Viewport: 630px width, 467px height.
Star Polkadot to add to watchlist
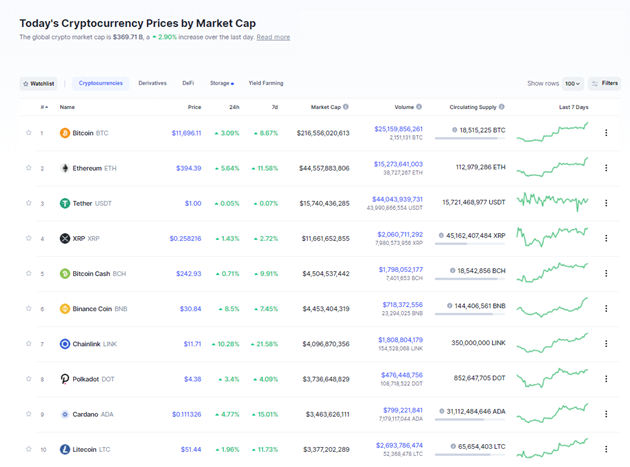click(x=29, y=379)
